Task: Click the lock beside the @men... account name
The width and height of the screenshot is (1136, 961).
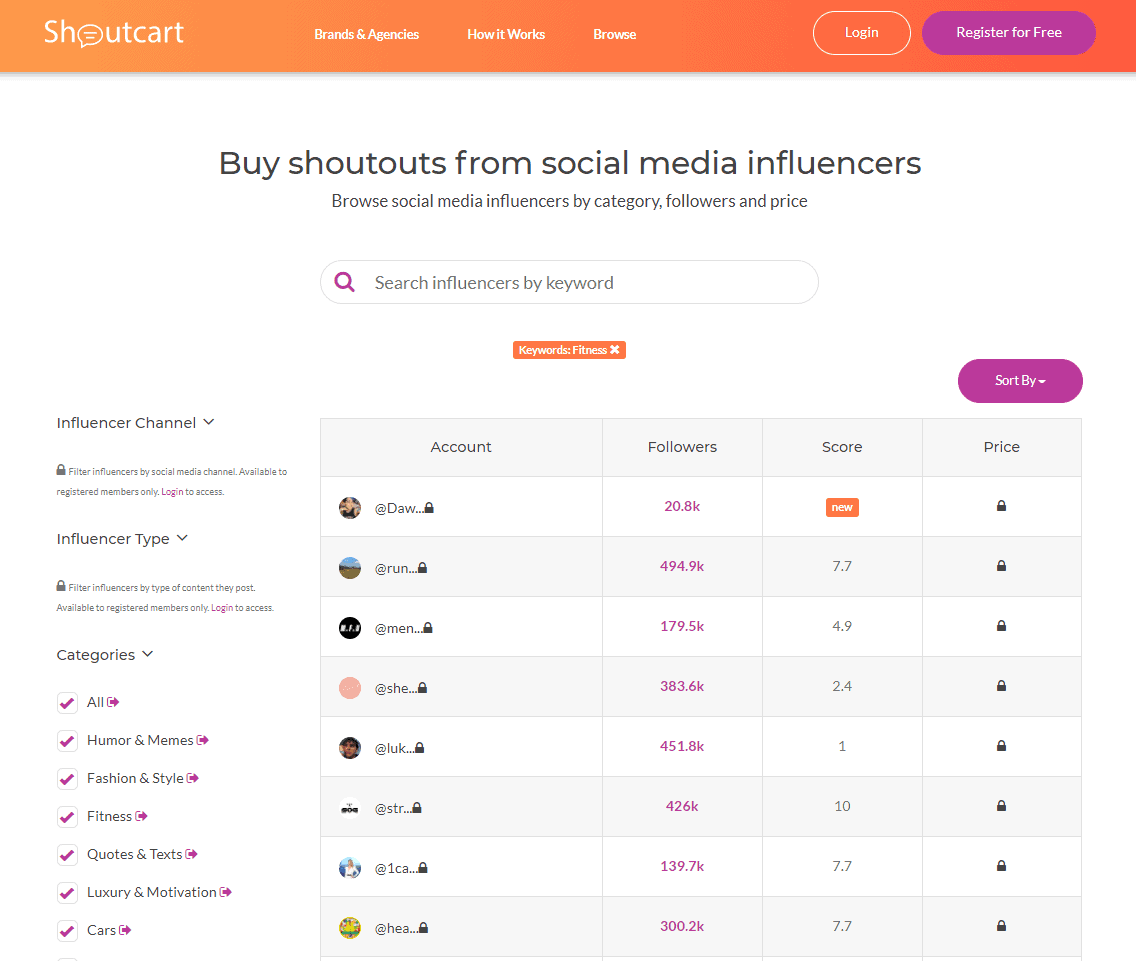Action: [x=427, y=628]
